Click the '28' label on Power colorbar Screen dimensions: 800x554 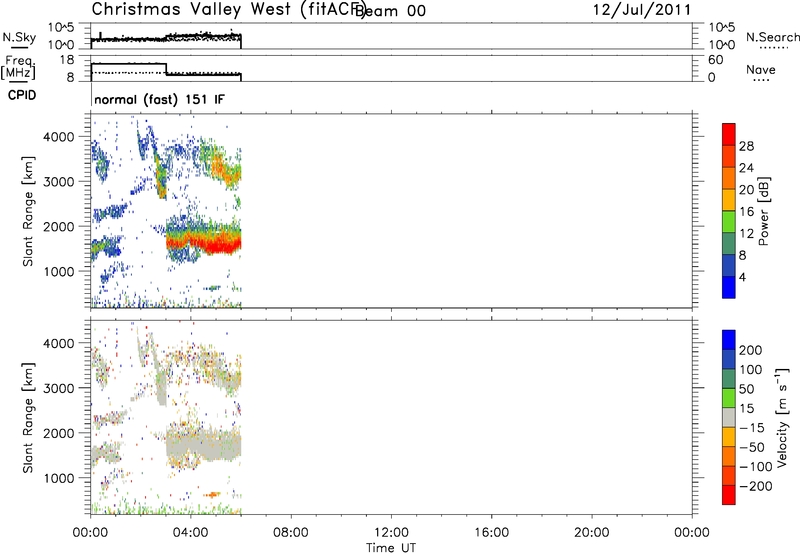[x=746, y=146]
